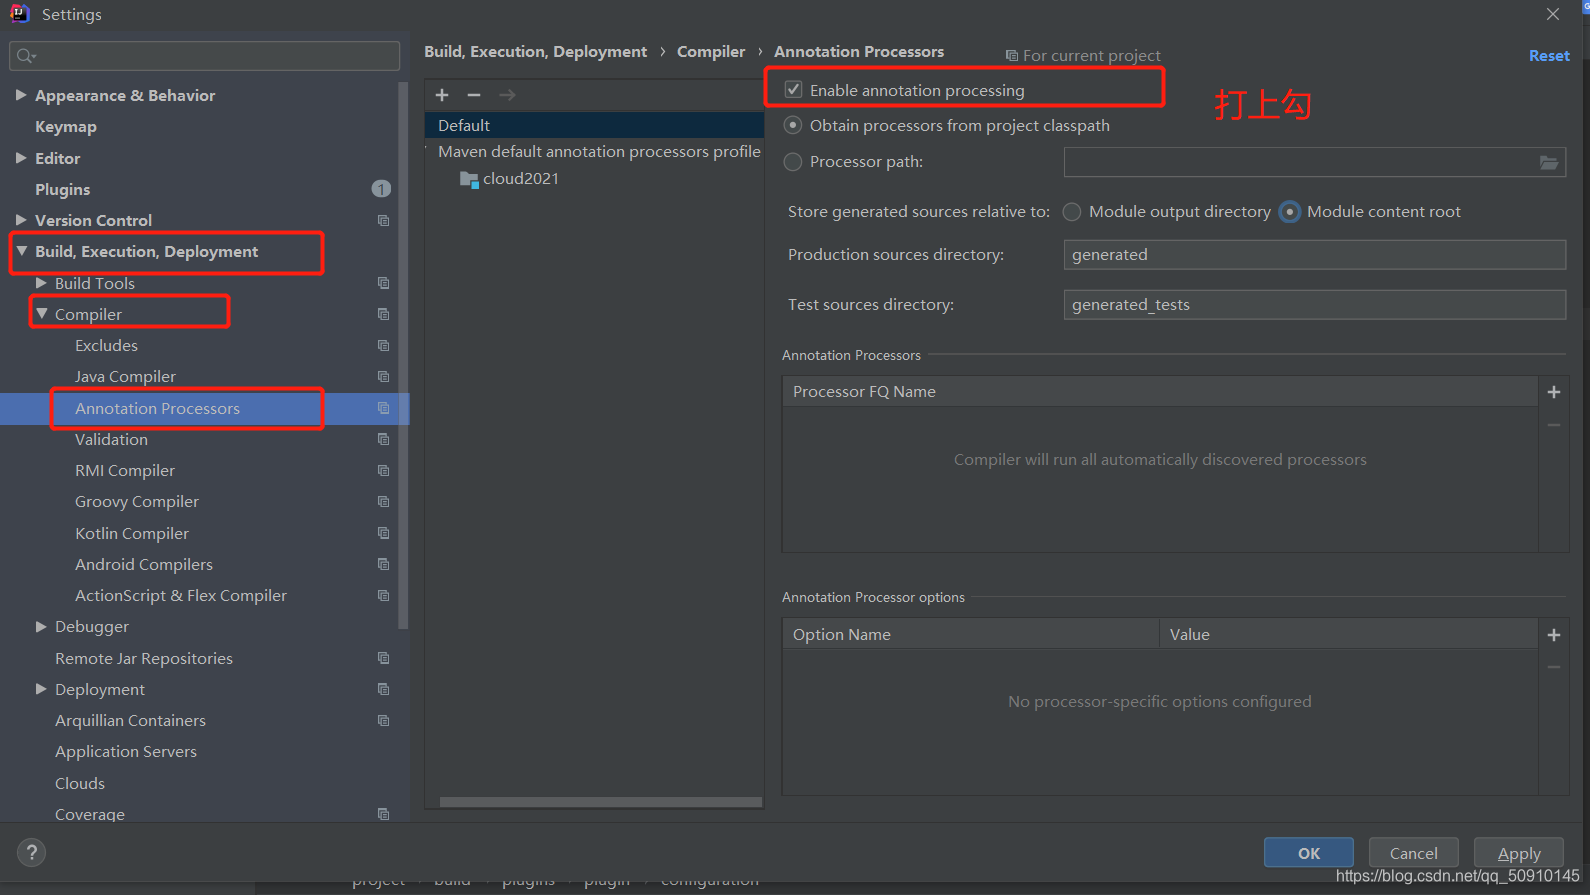Focus the settings search field
This screenshot has height=895, width=1590.
click(205, 56)
